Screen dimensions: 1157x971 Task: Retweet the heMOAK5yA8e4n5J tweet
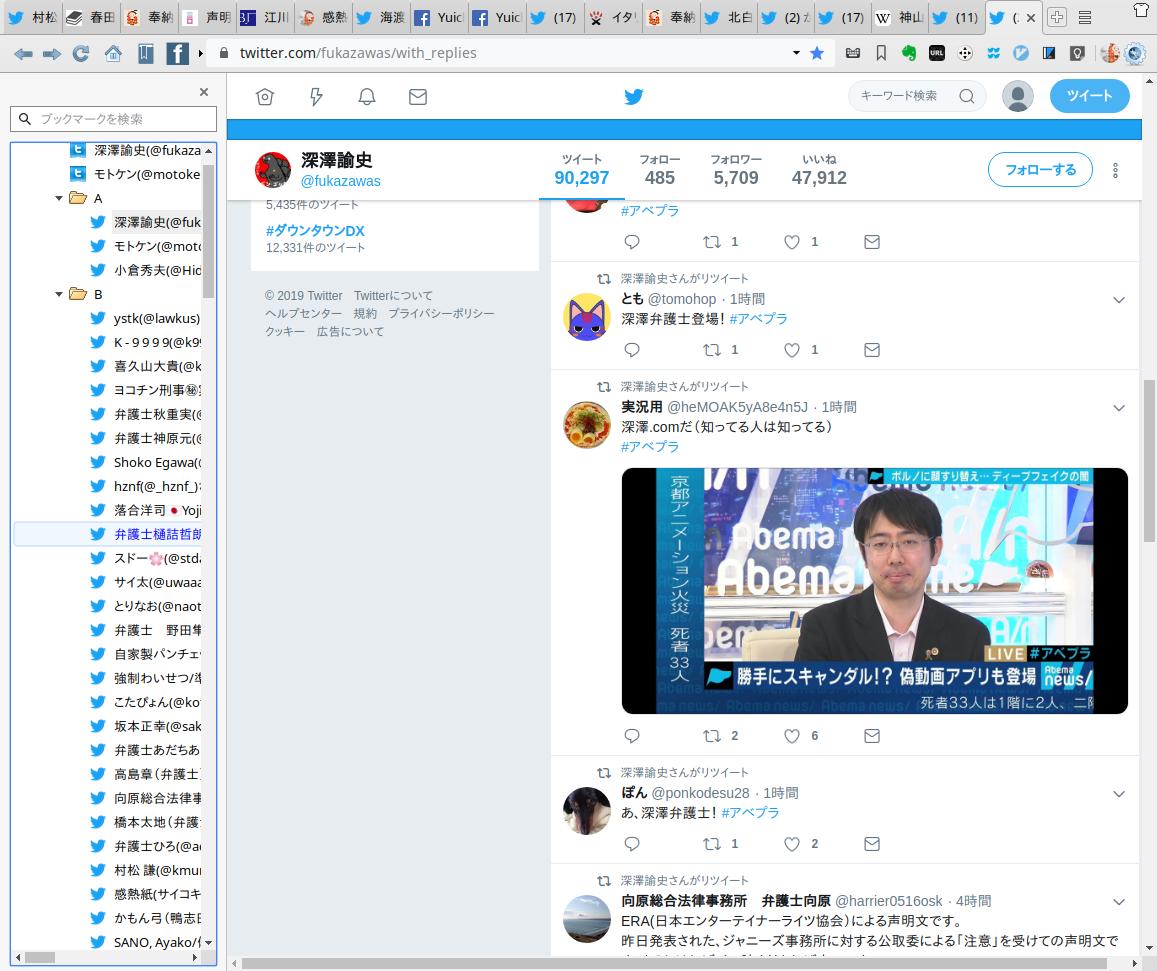[711, 736]
